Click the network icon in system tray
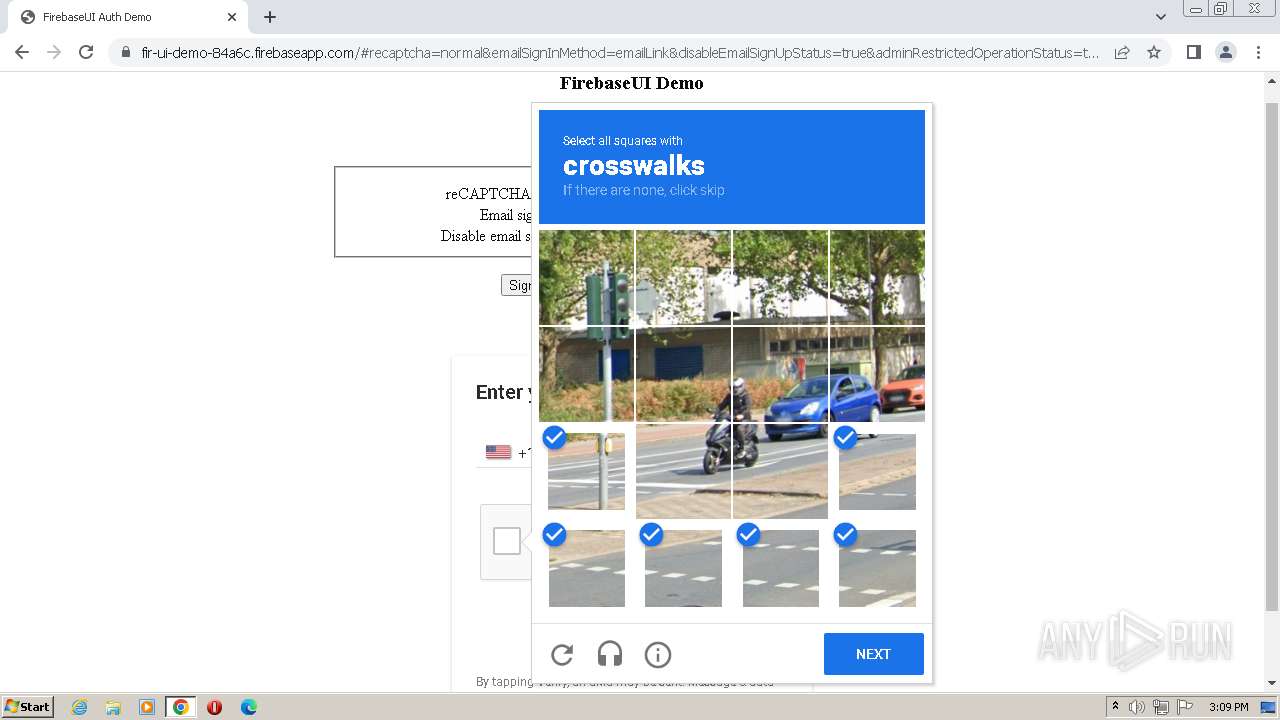Screen dimensions: 1280x720 [x=1161, y=707]
